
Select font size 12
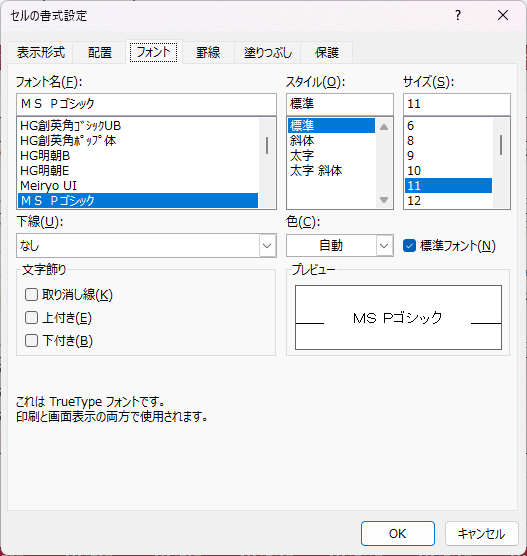pos(448,200)
